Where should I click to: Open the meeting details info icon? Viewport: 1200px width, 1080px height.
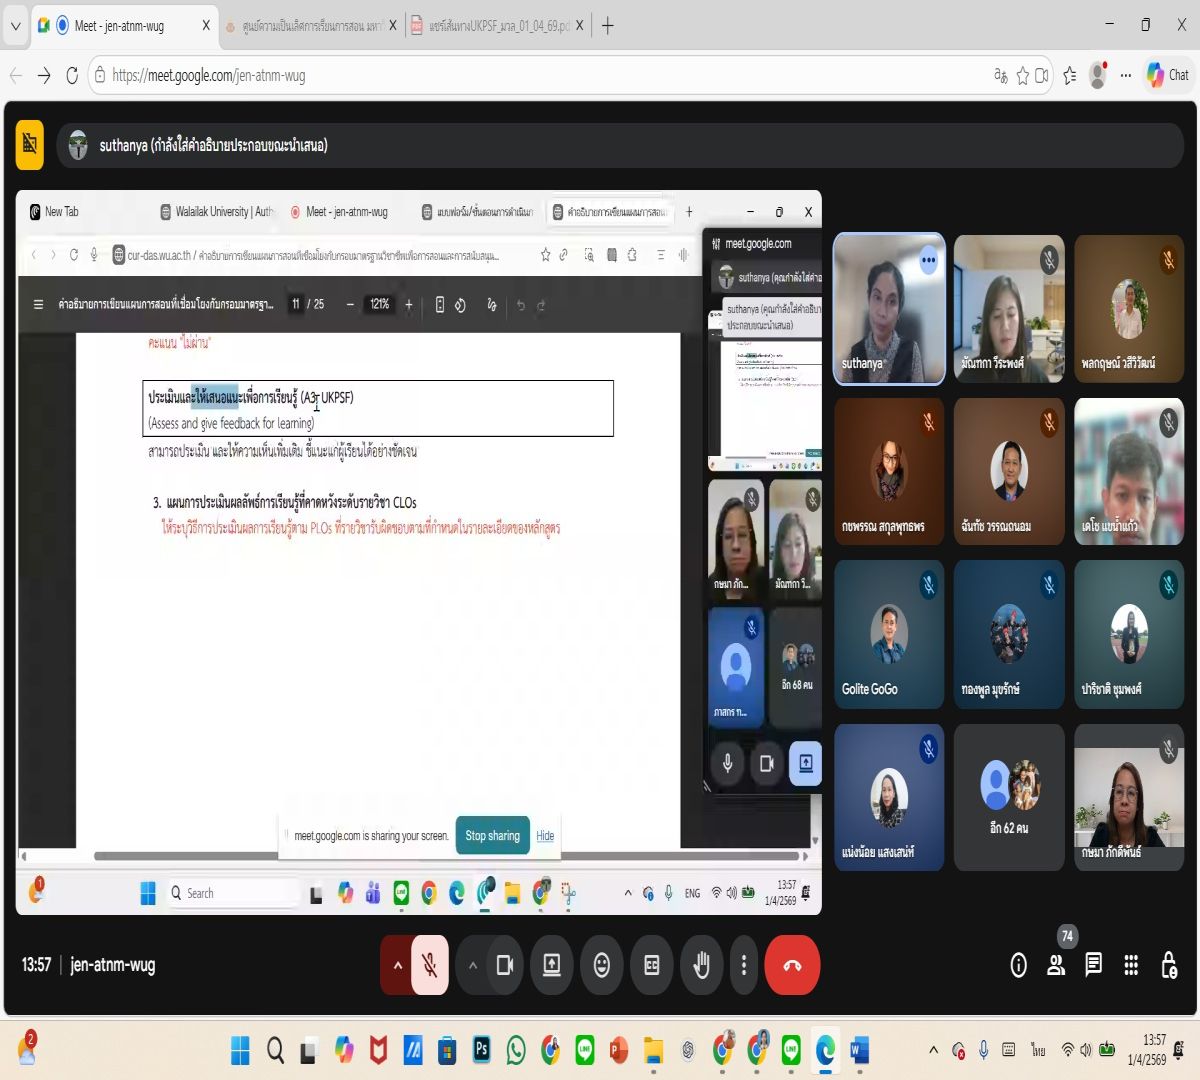[1018, 965]
